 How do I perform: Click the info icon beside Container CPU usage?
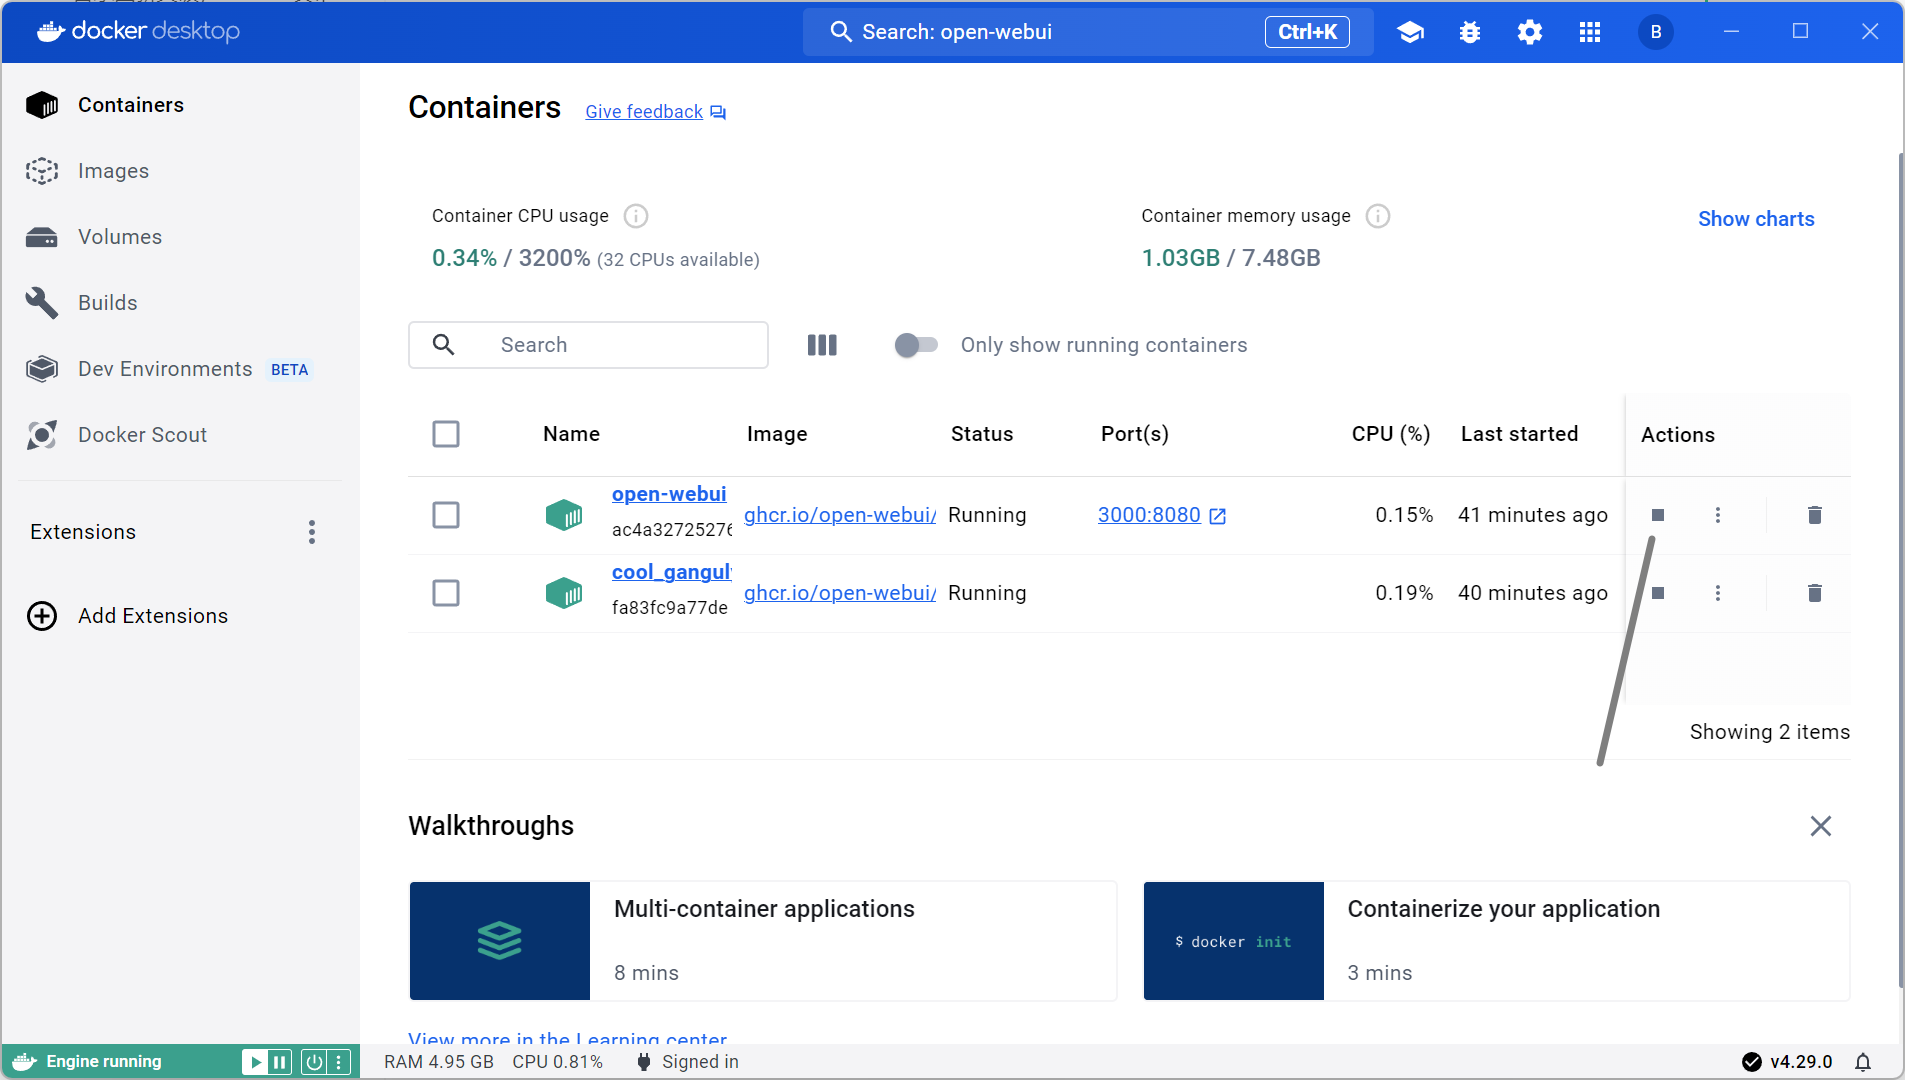(x=636, y=216)
